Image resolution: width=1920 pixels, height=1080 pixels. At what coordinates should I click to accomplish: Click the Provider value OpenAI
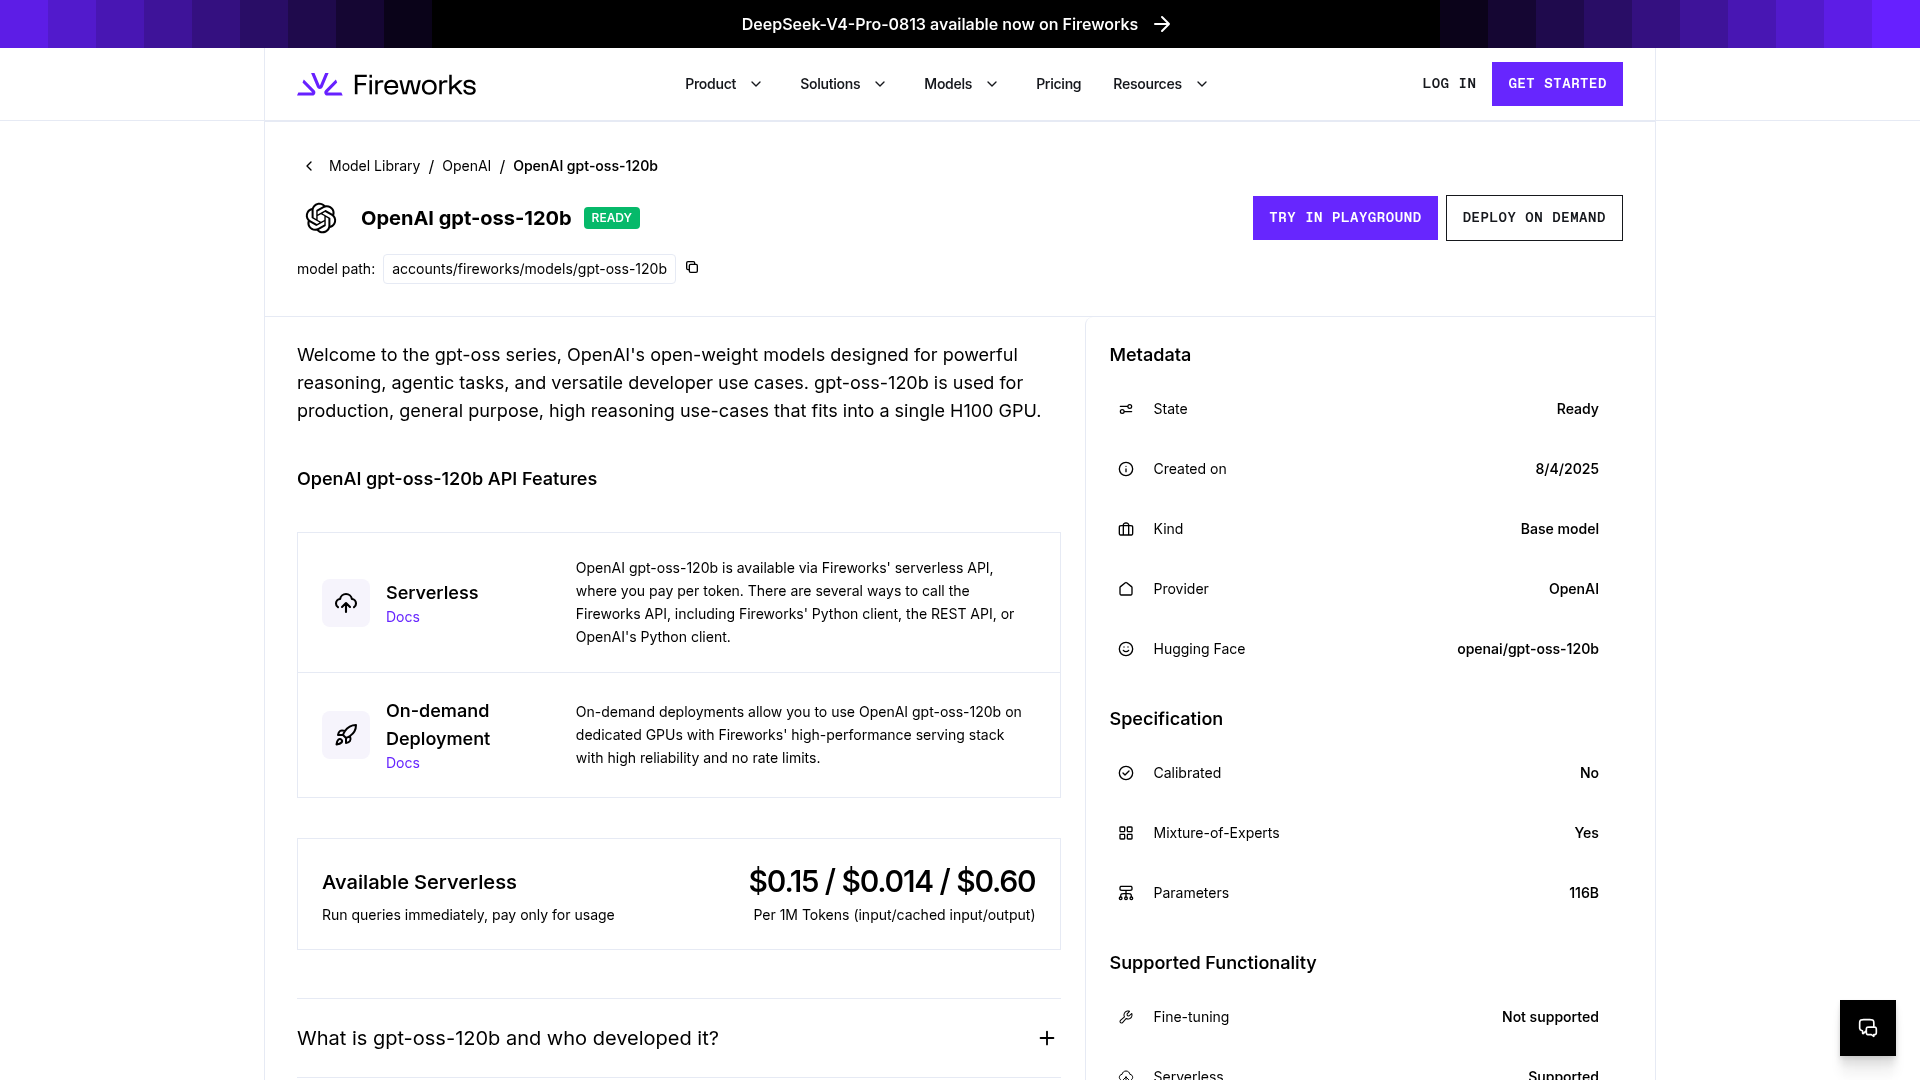coord(1573,589)
